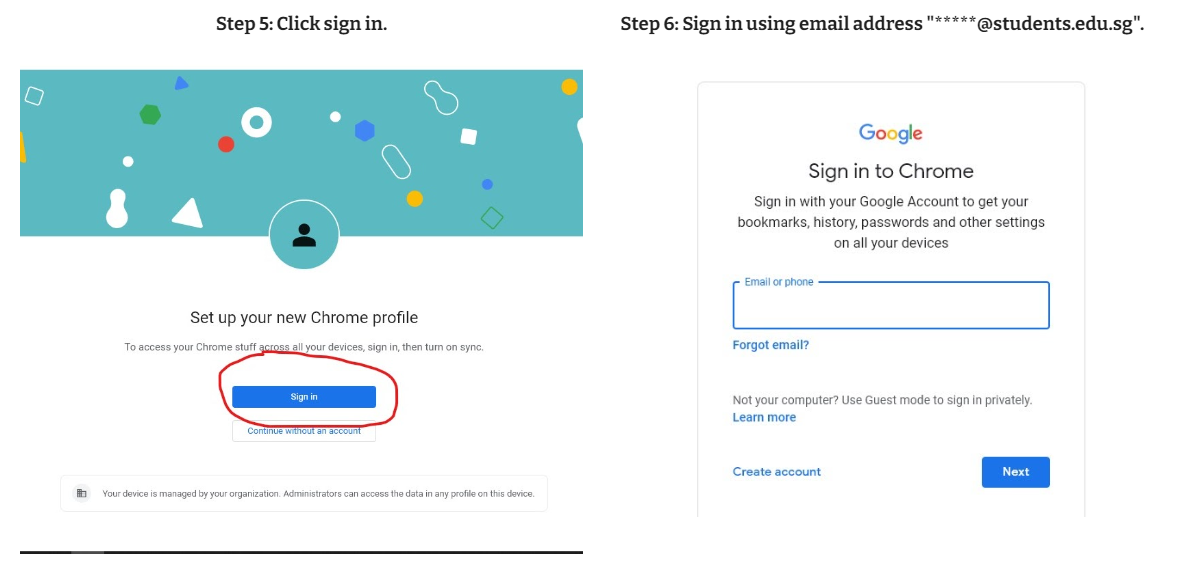
Task: Click the green outlined diamond in banner
Action: [491, 218]
